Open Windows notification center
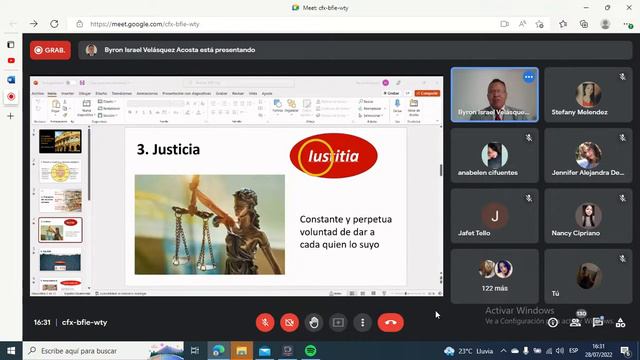 click(625, 351)
